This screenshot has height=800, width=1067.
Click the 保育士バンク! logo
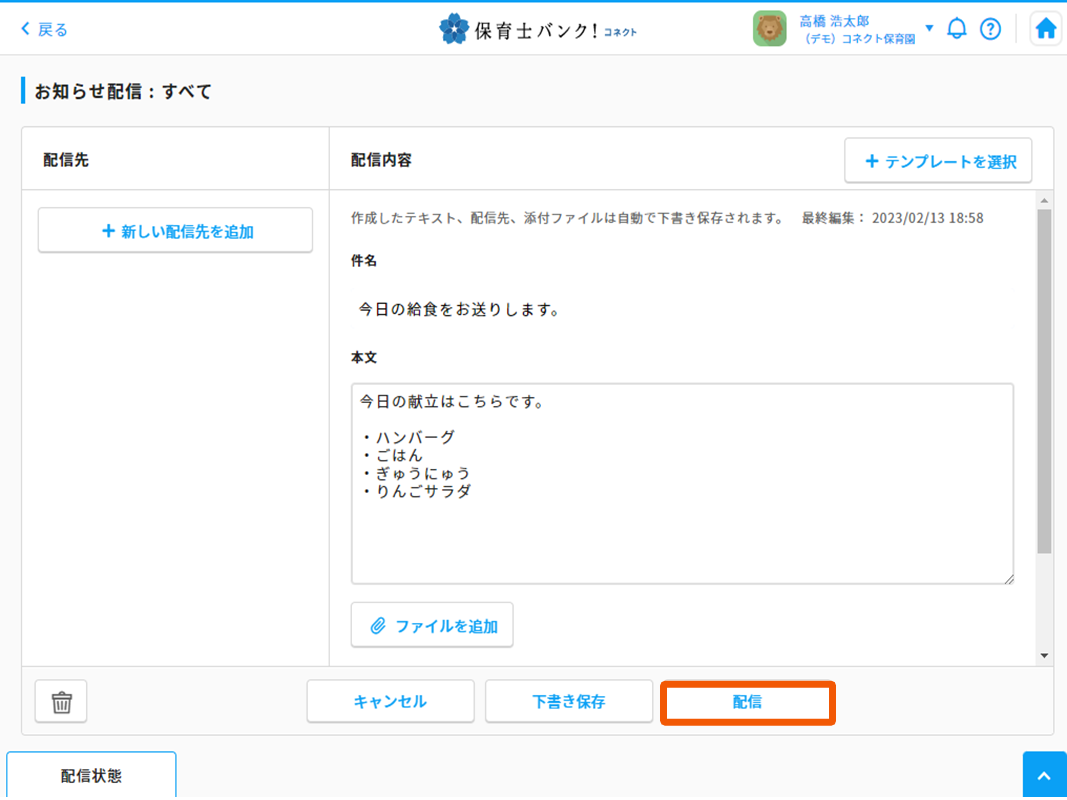click(538, 29)
